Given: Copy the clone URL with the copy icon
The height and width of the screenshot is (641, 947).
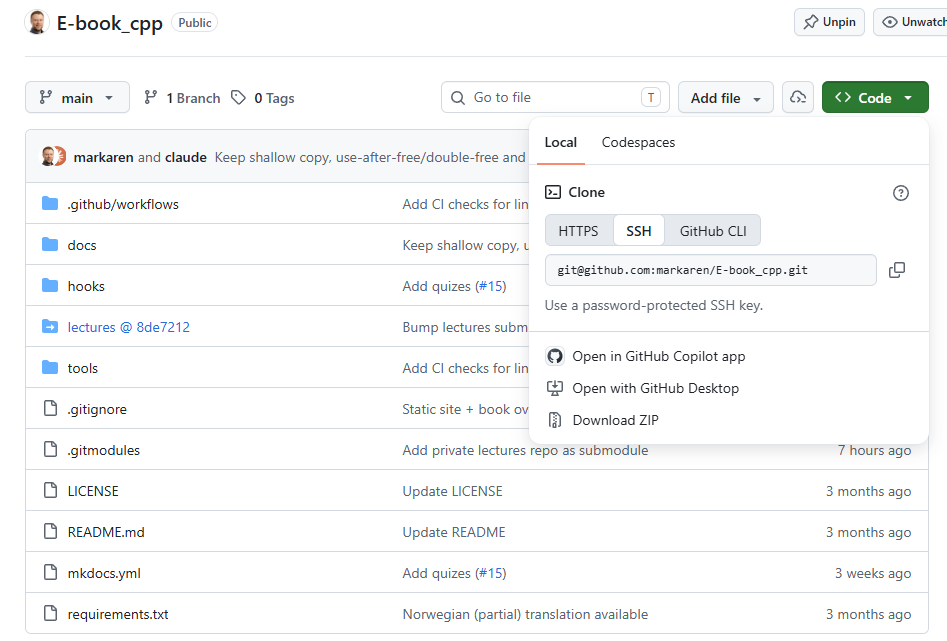Looking at the screenshot, I should pyautogui.click(x=897, y=270).
